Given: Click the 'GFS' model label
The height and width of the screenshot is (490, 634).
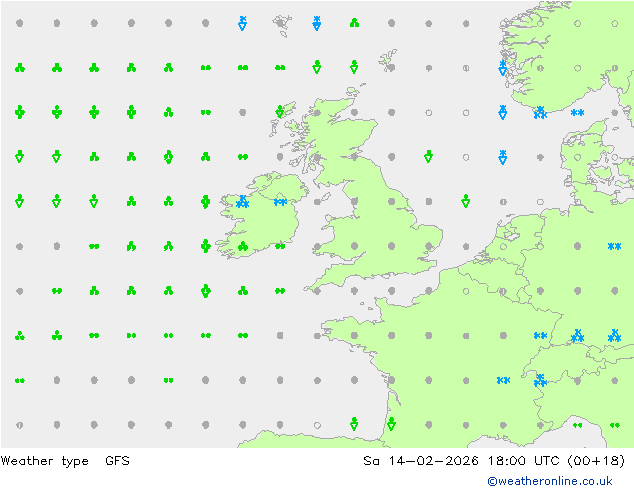Looking at the screenshot, I should 117,460.
